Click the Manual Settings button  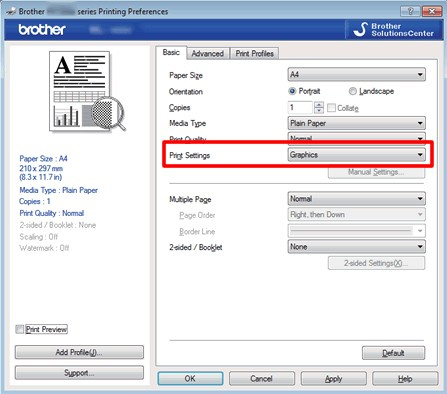click(x=376, y=172)
